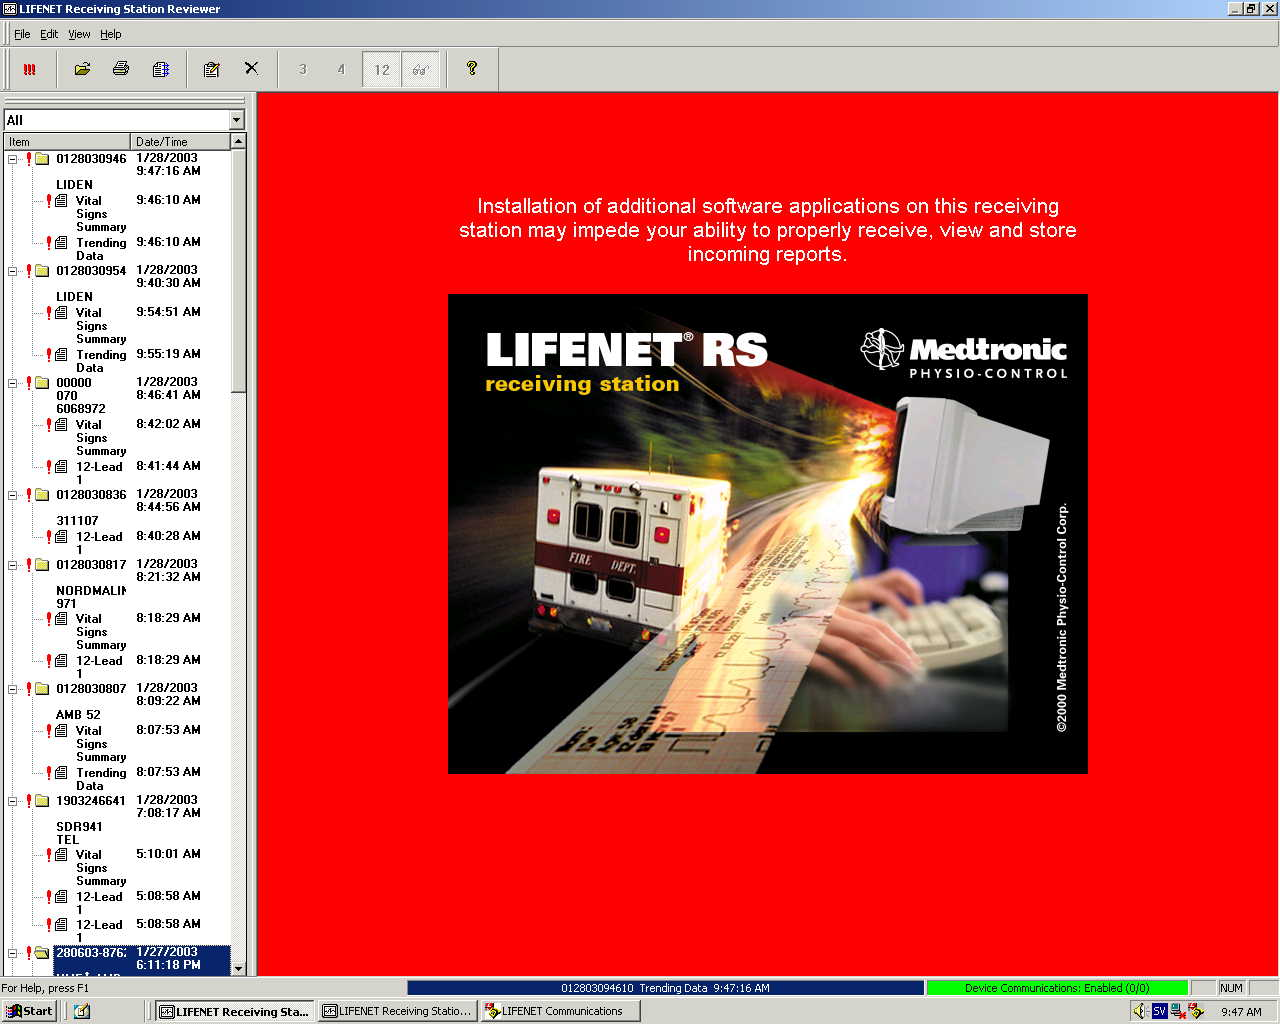Click the 01280309461 Trending Data status bar entry
Viewport: 1280px width, 1024px height.
(x=665, y=988)
